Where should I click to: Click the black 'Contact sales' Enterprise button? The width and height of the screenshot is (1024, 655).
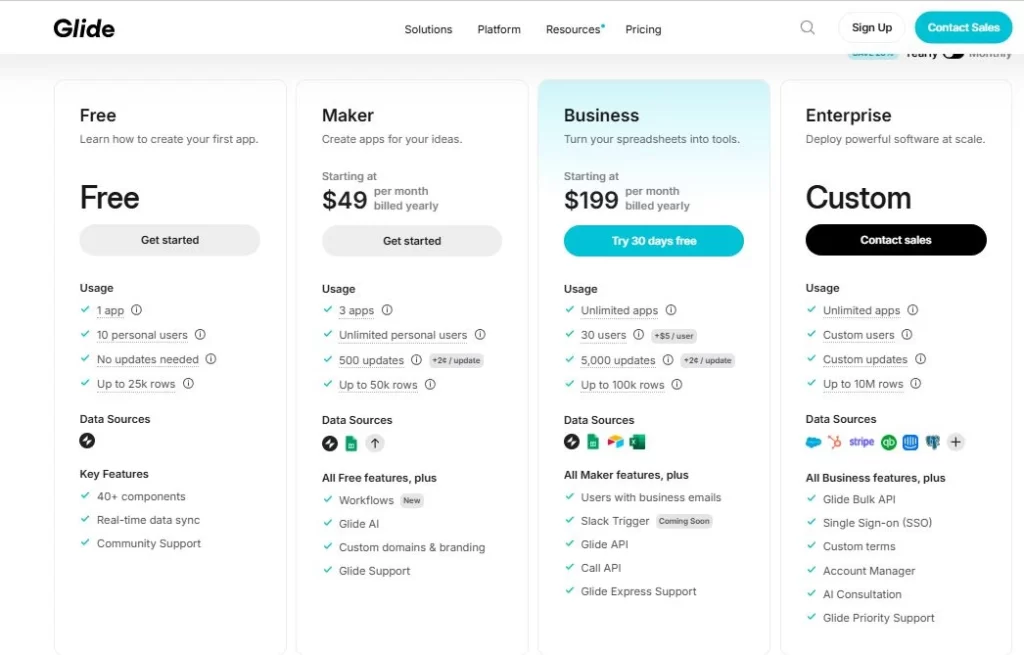point(896,240)
